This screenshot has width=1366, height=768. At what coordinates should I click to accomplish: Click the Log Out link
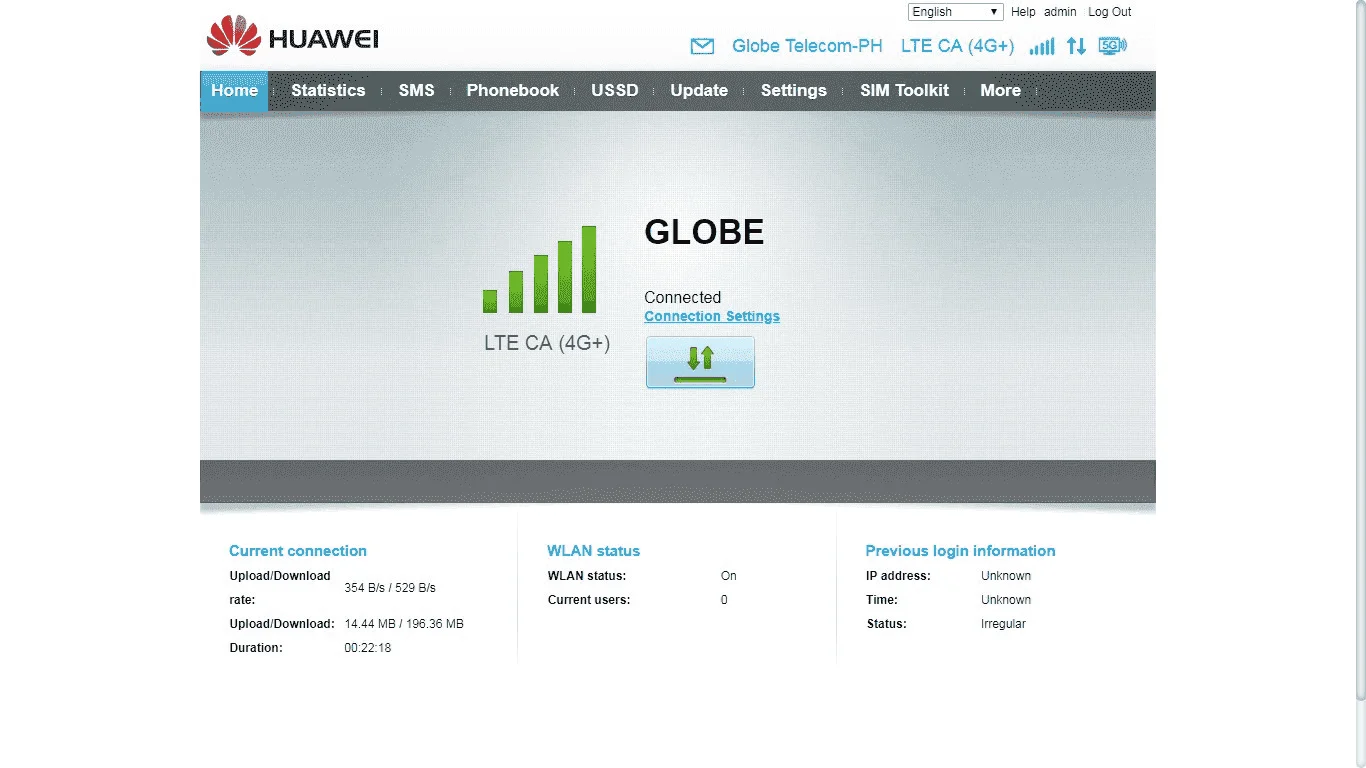1110,12
